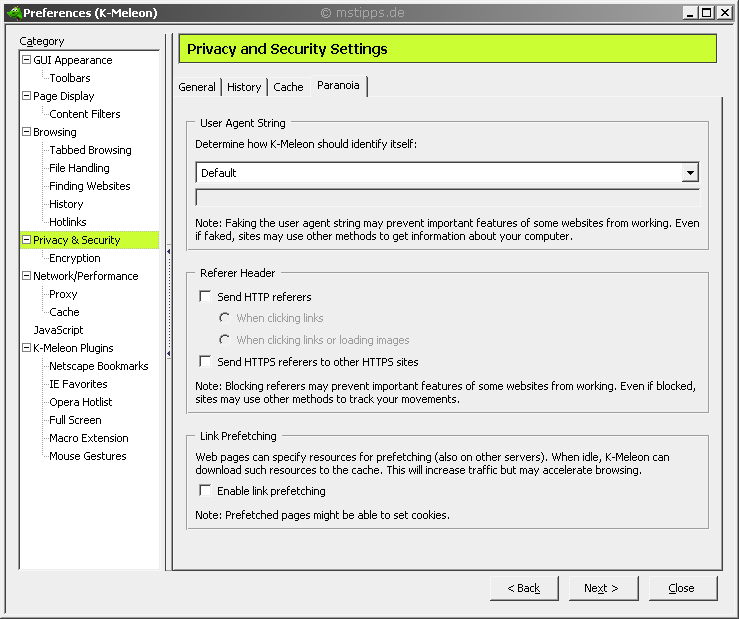Open Toolbars category

pyautogui.click(x=70, y=78)
